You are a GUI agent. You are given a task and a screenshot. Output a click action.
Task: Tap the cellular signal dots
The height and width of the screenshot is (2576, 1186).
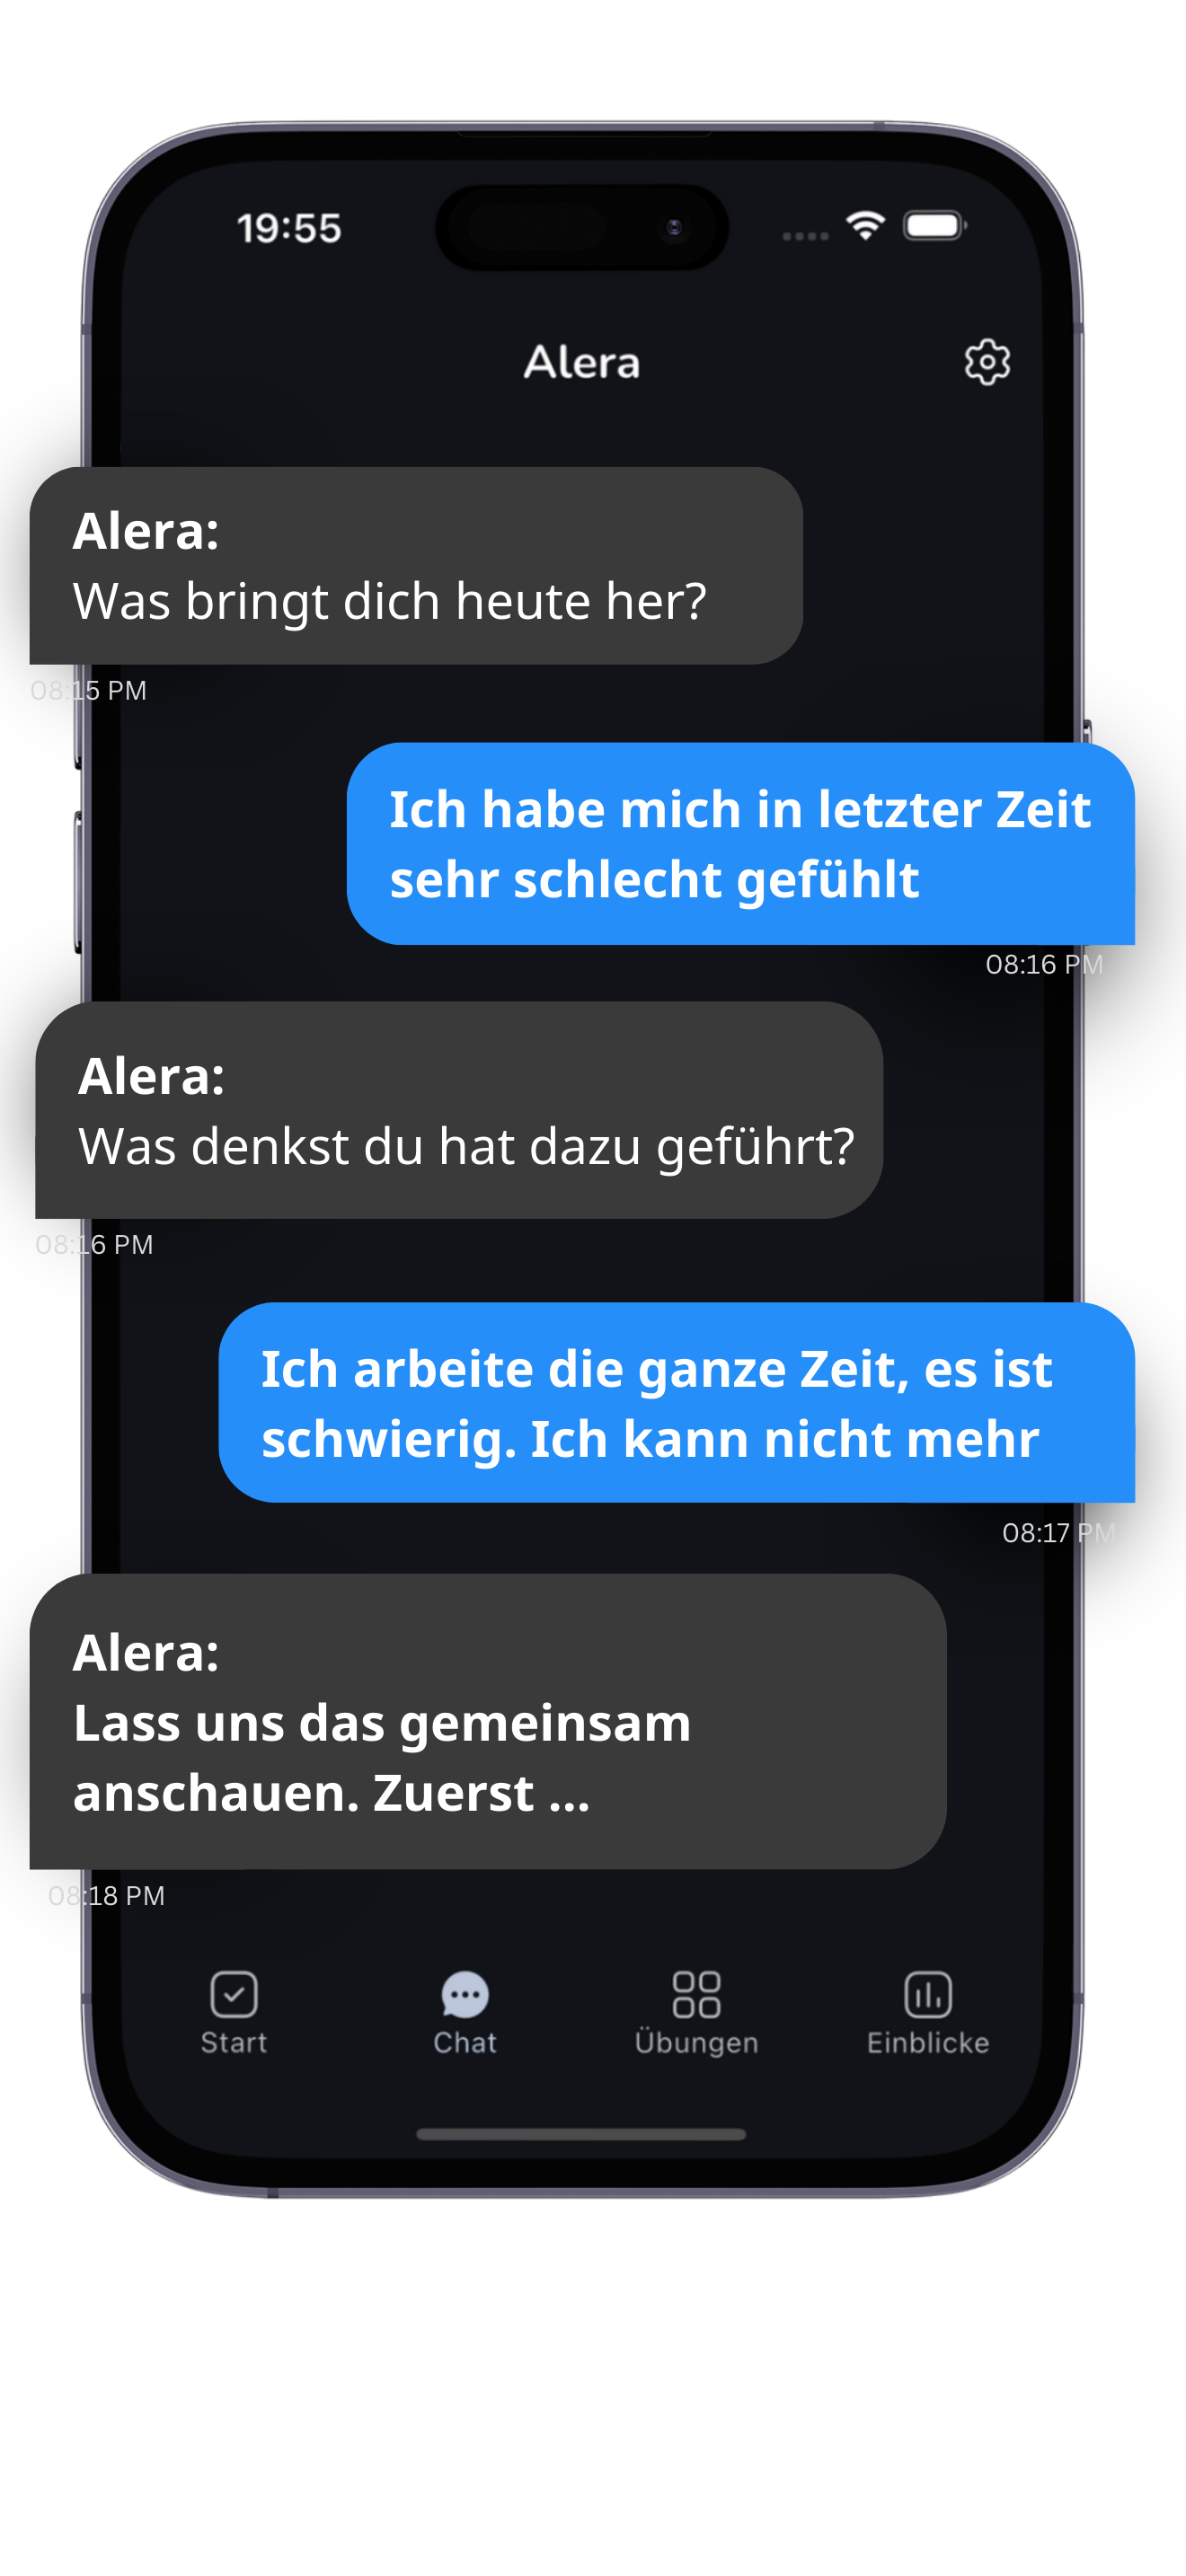(x=806, y=236)
